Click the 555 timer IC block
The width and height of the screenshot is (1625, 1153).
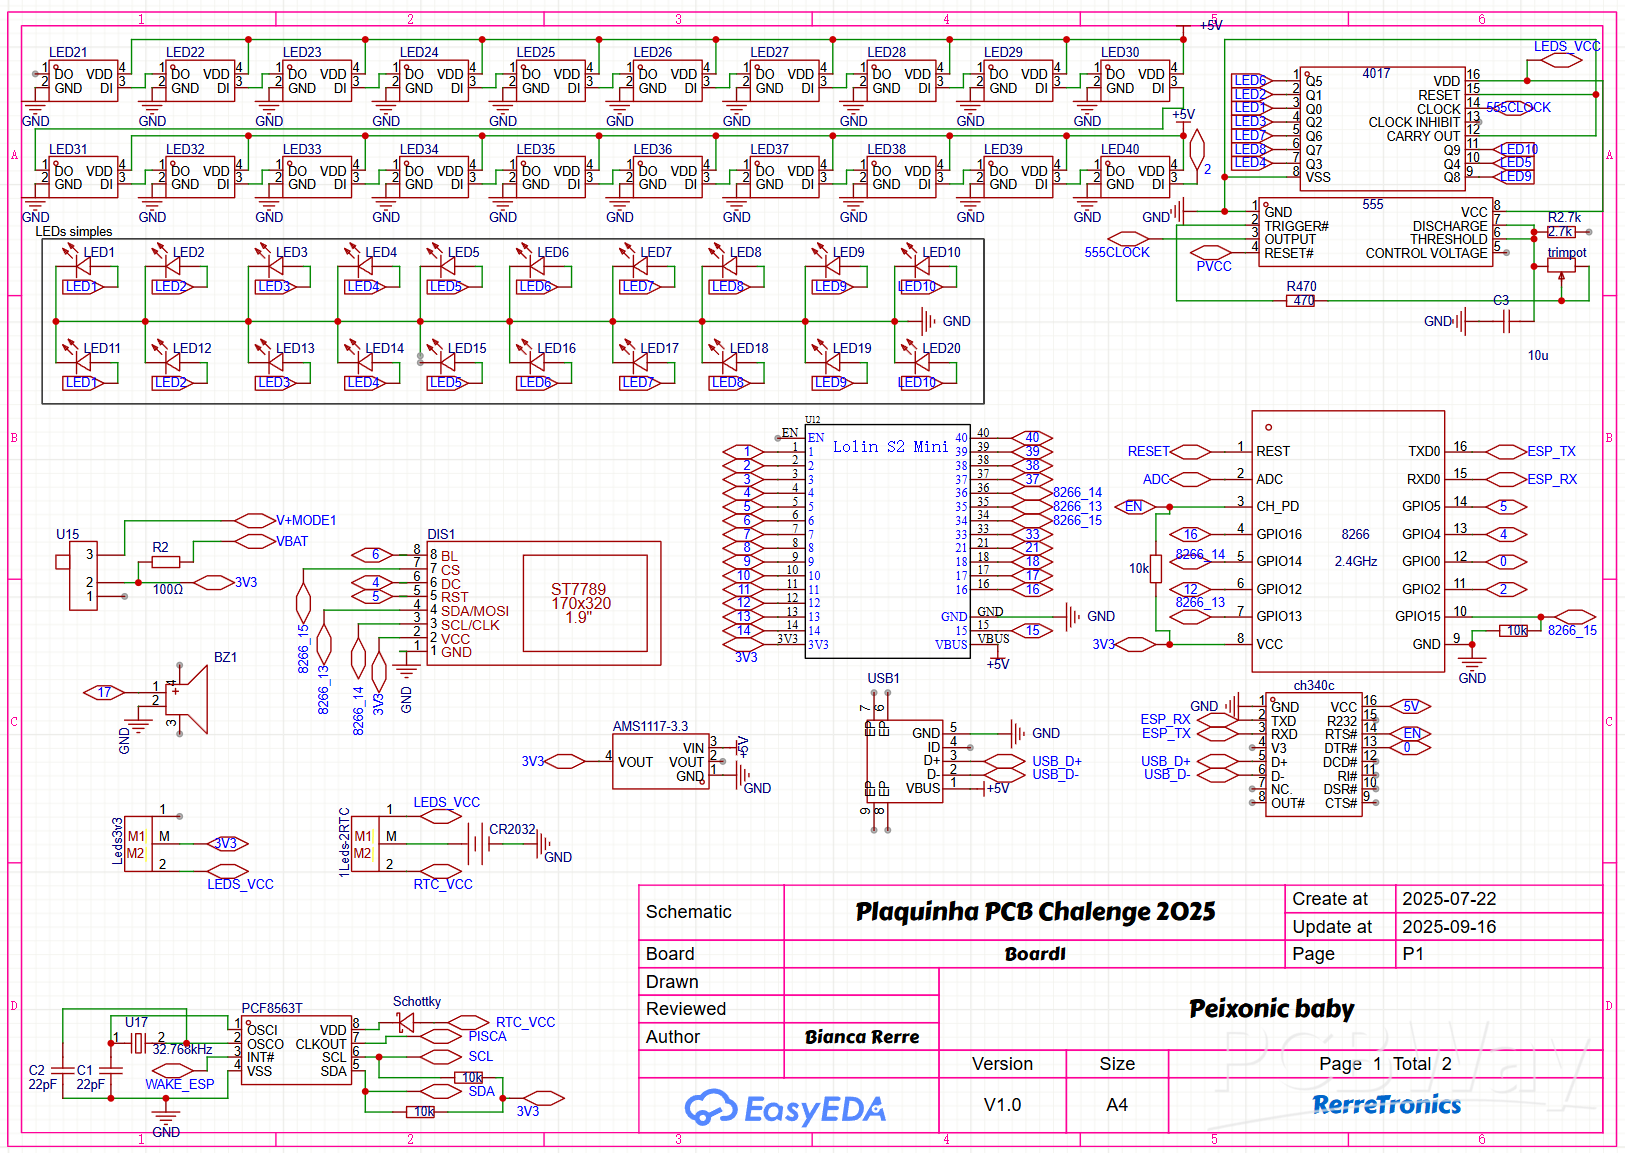click(1375, 232)
